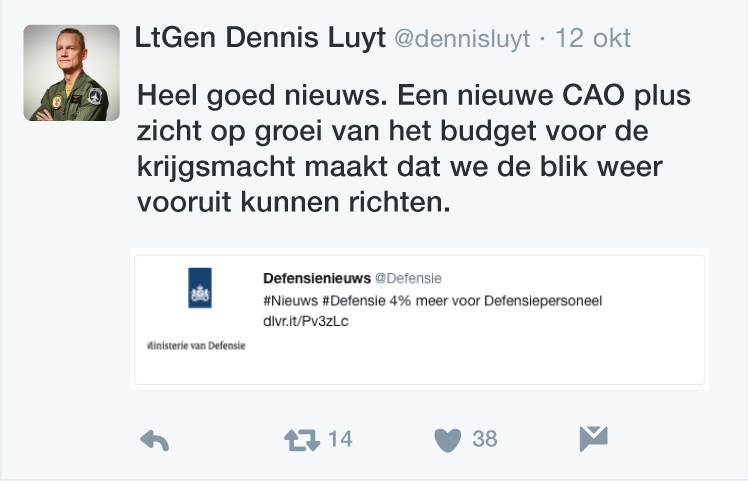
Task: Reply to Dennis Luyt's tweet
Action: coord(155,440)
